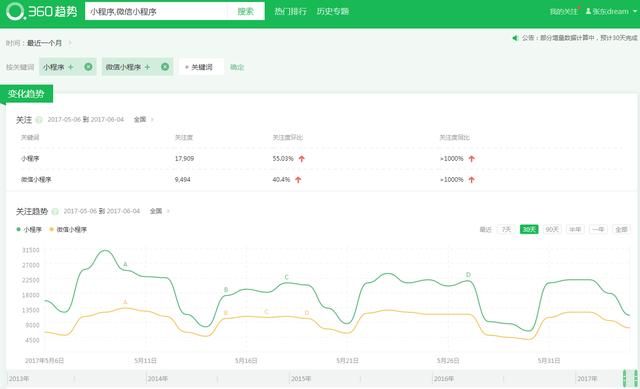Screen dimensions: 640x389
Task: Click green marker B on 小程序 line
Action: 226,290
